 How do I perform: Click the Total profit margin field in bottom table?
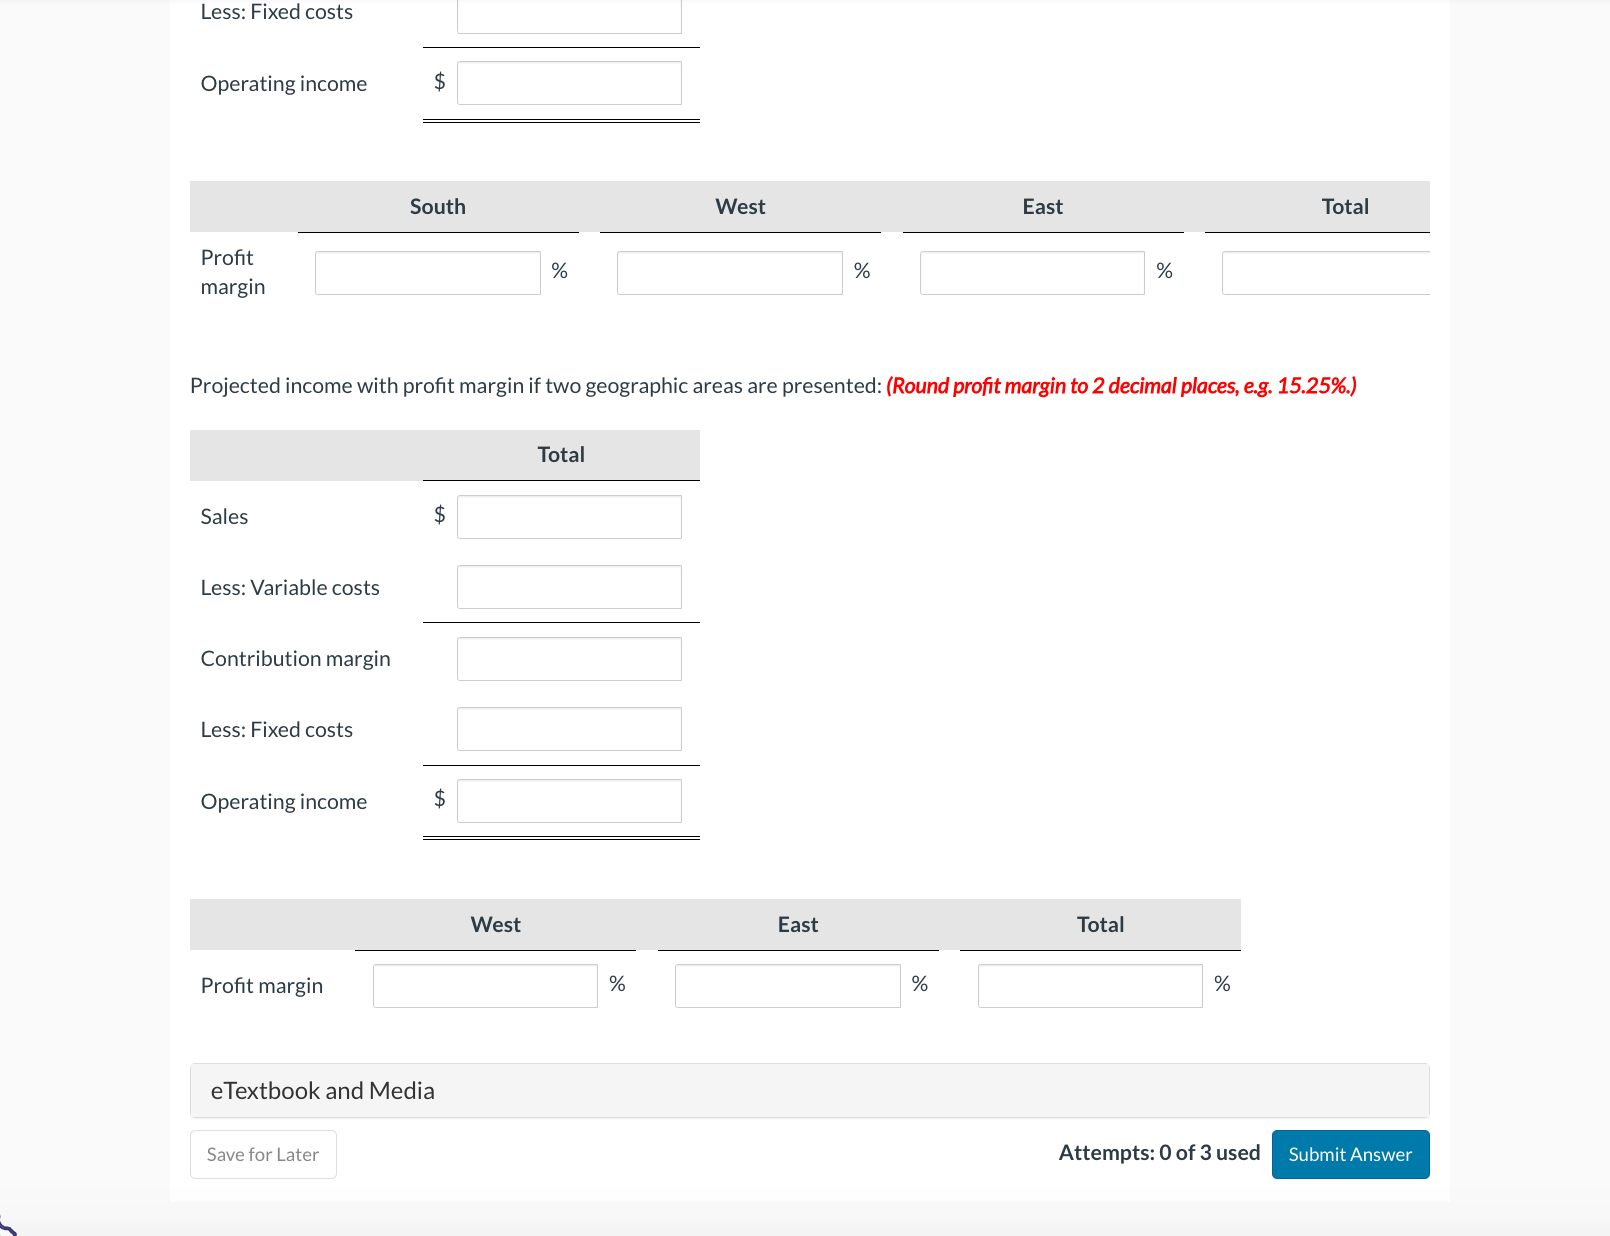click(1090, 986)
